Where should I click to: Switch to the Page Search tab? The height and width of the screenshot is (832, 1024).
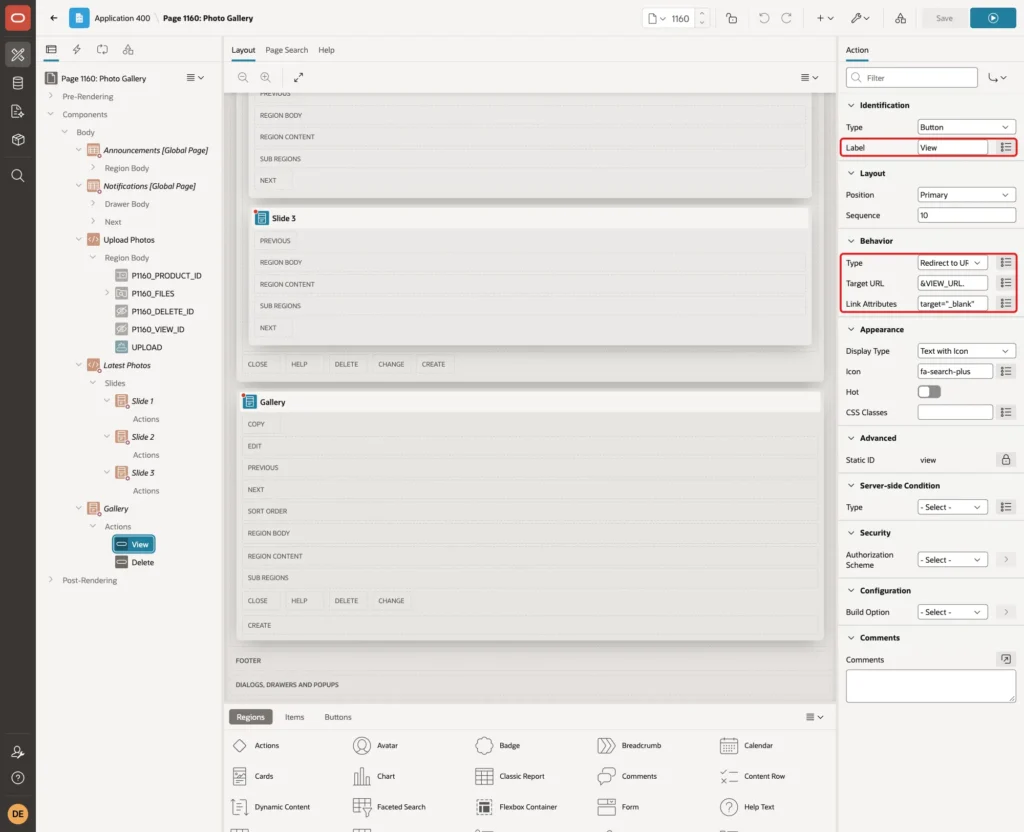click(x=286, y=50)
